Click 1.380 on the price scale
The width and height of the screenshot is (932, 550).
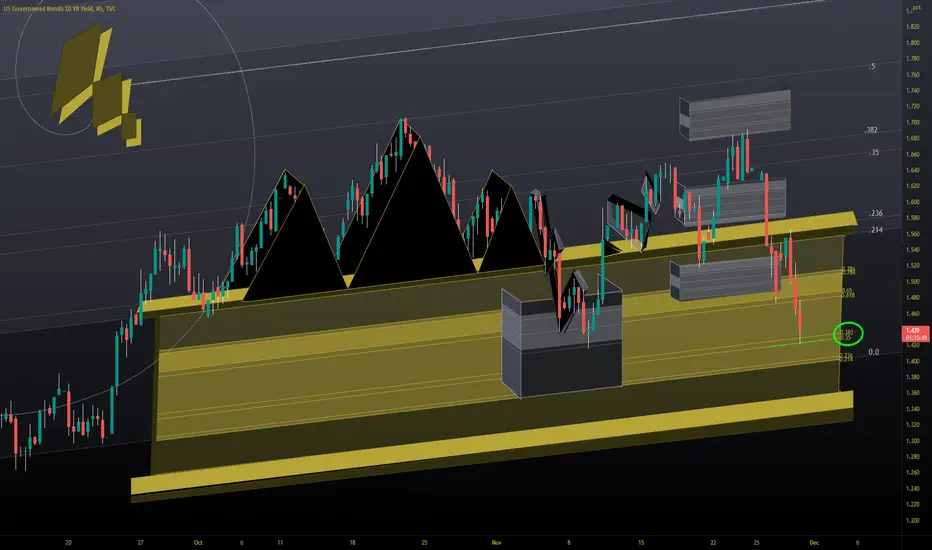(x=912, y=378)
